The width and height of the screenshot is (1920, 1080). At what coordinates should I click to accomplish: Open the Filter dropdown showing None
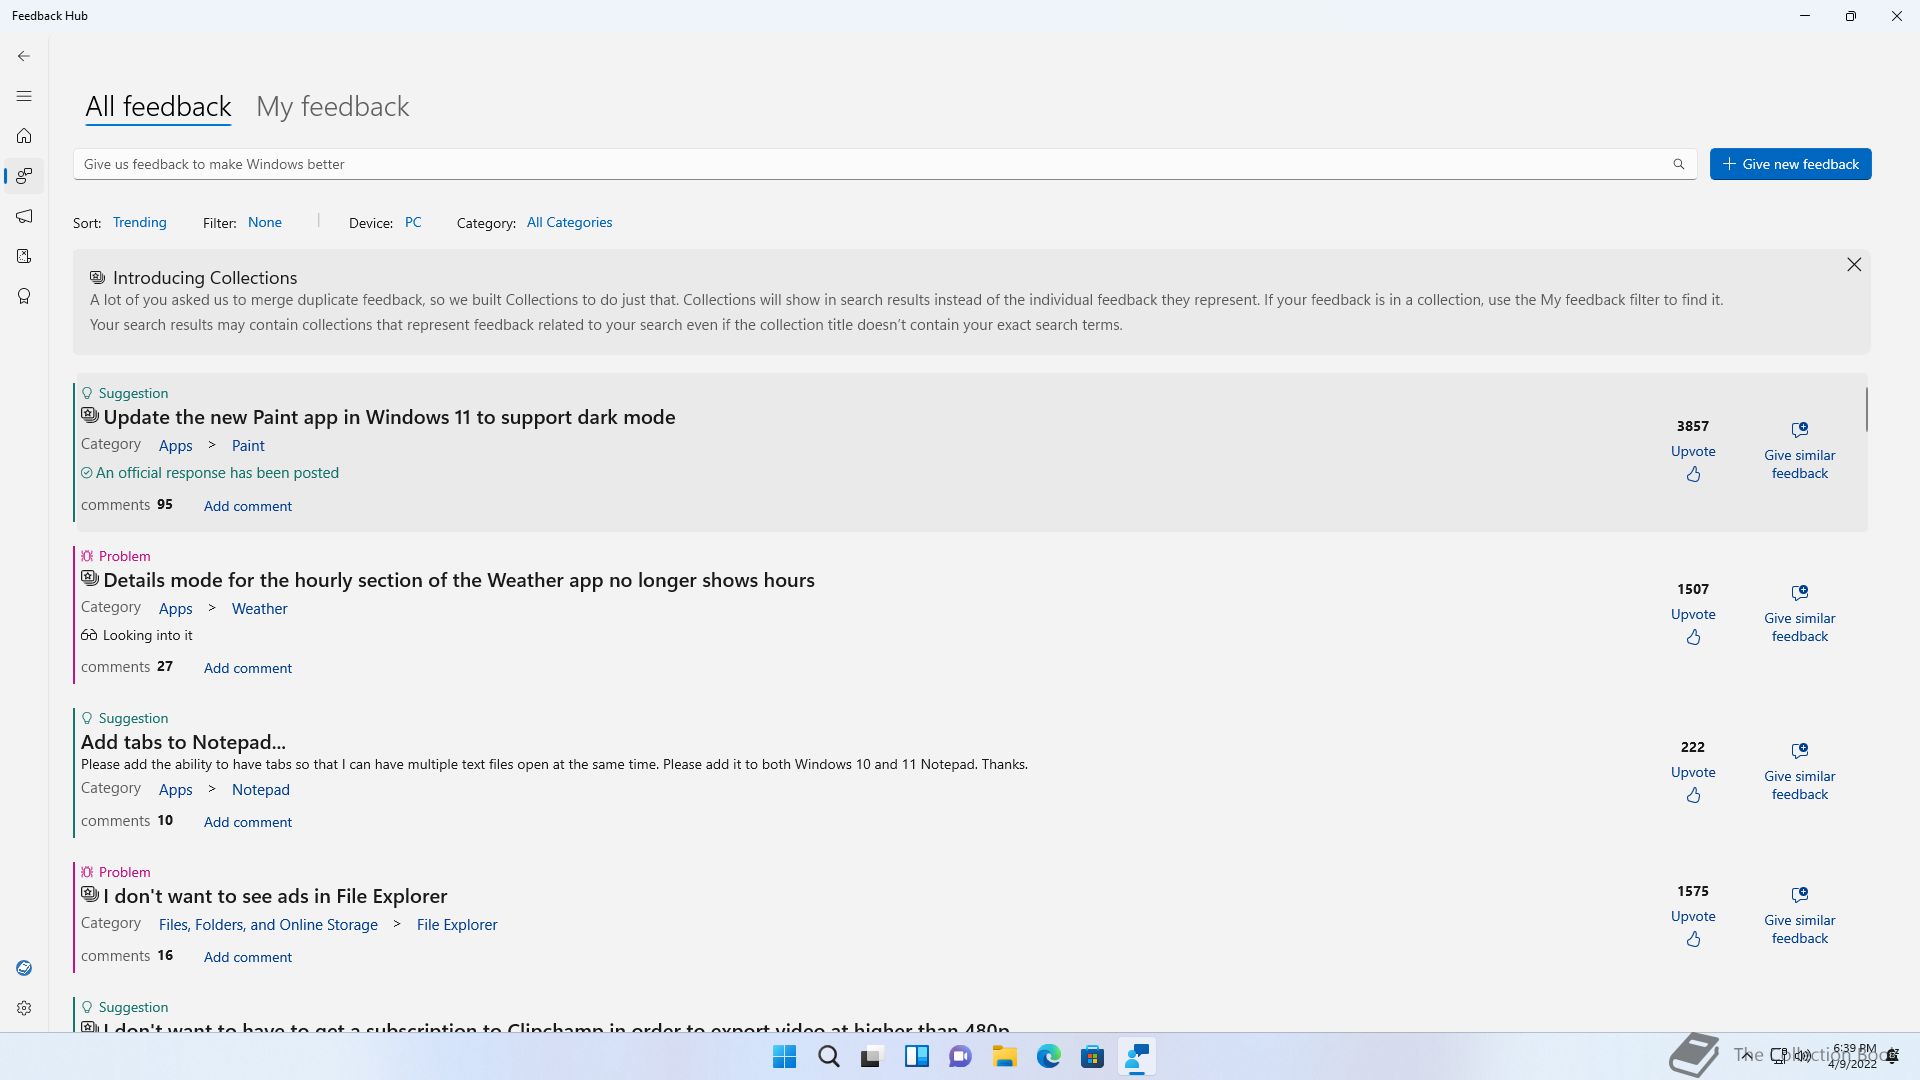pyautogui.click(x=265, y=222)
